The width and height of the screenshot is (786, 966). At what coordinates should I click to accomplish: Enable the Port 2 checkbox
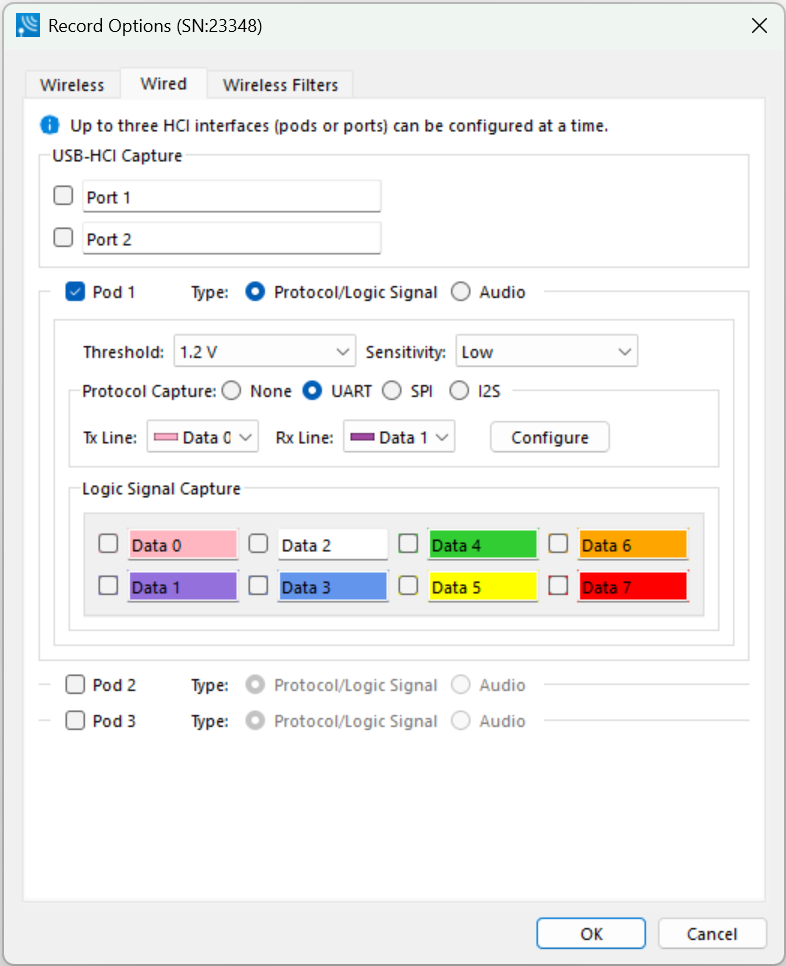(x=63, y=238)
